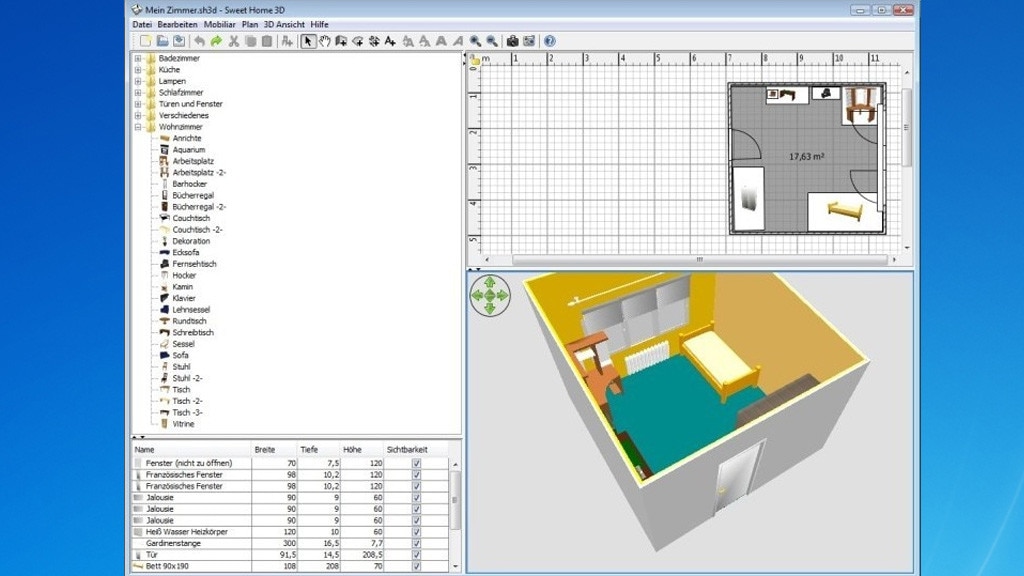The width and height of the screenshot is (1024, 576).
Task: Toggle visibility of Fenster (nicht zu öffnen)
Action: pyautogui.click(x=416, y=463)
